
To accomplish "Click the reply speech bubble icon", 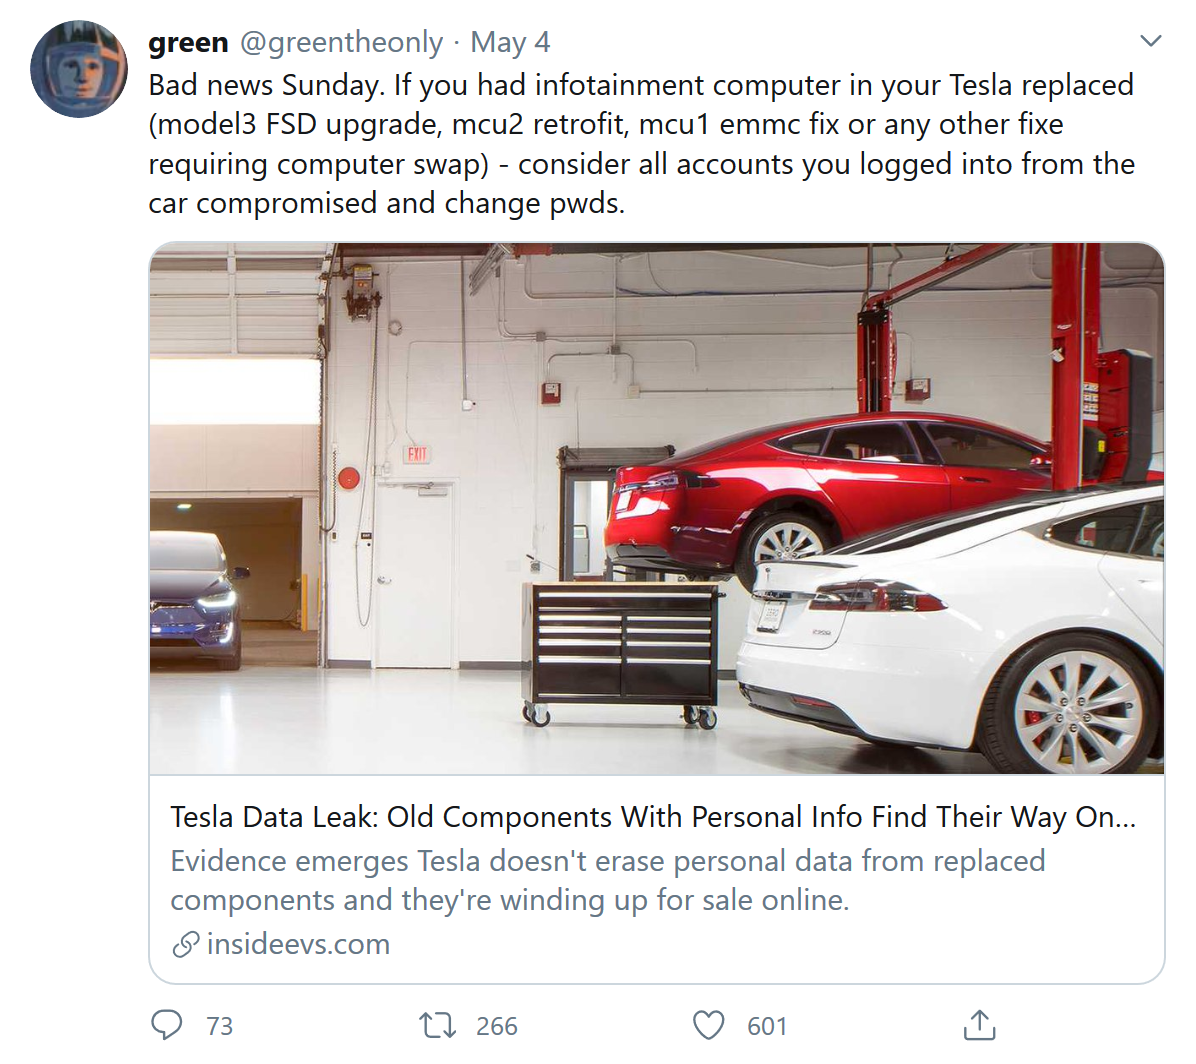I will coord(167,1025).
